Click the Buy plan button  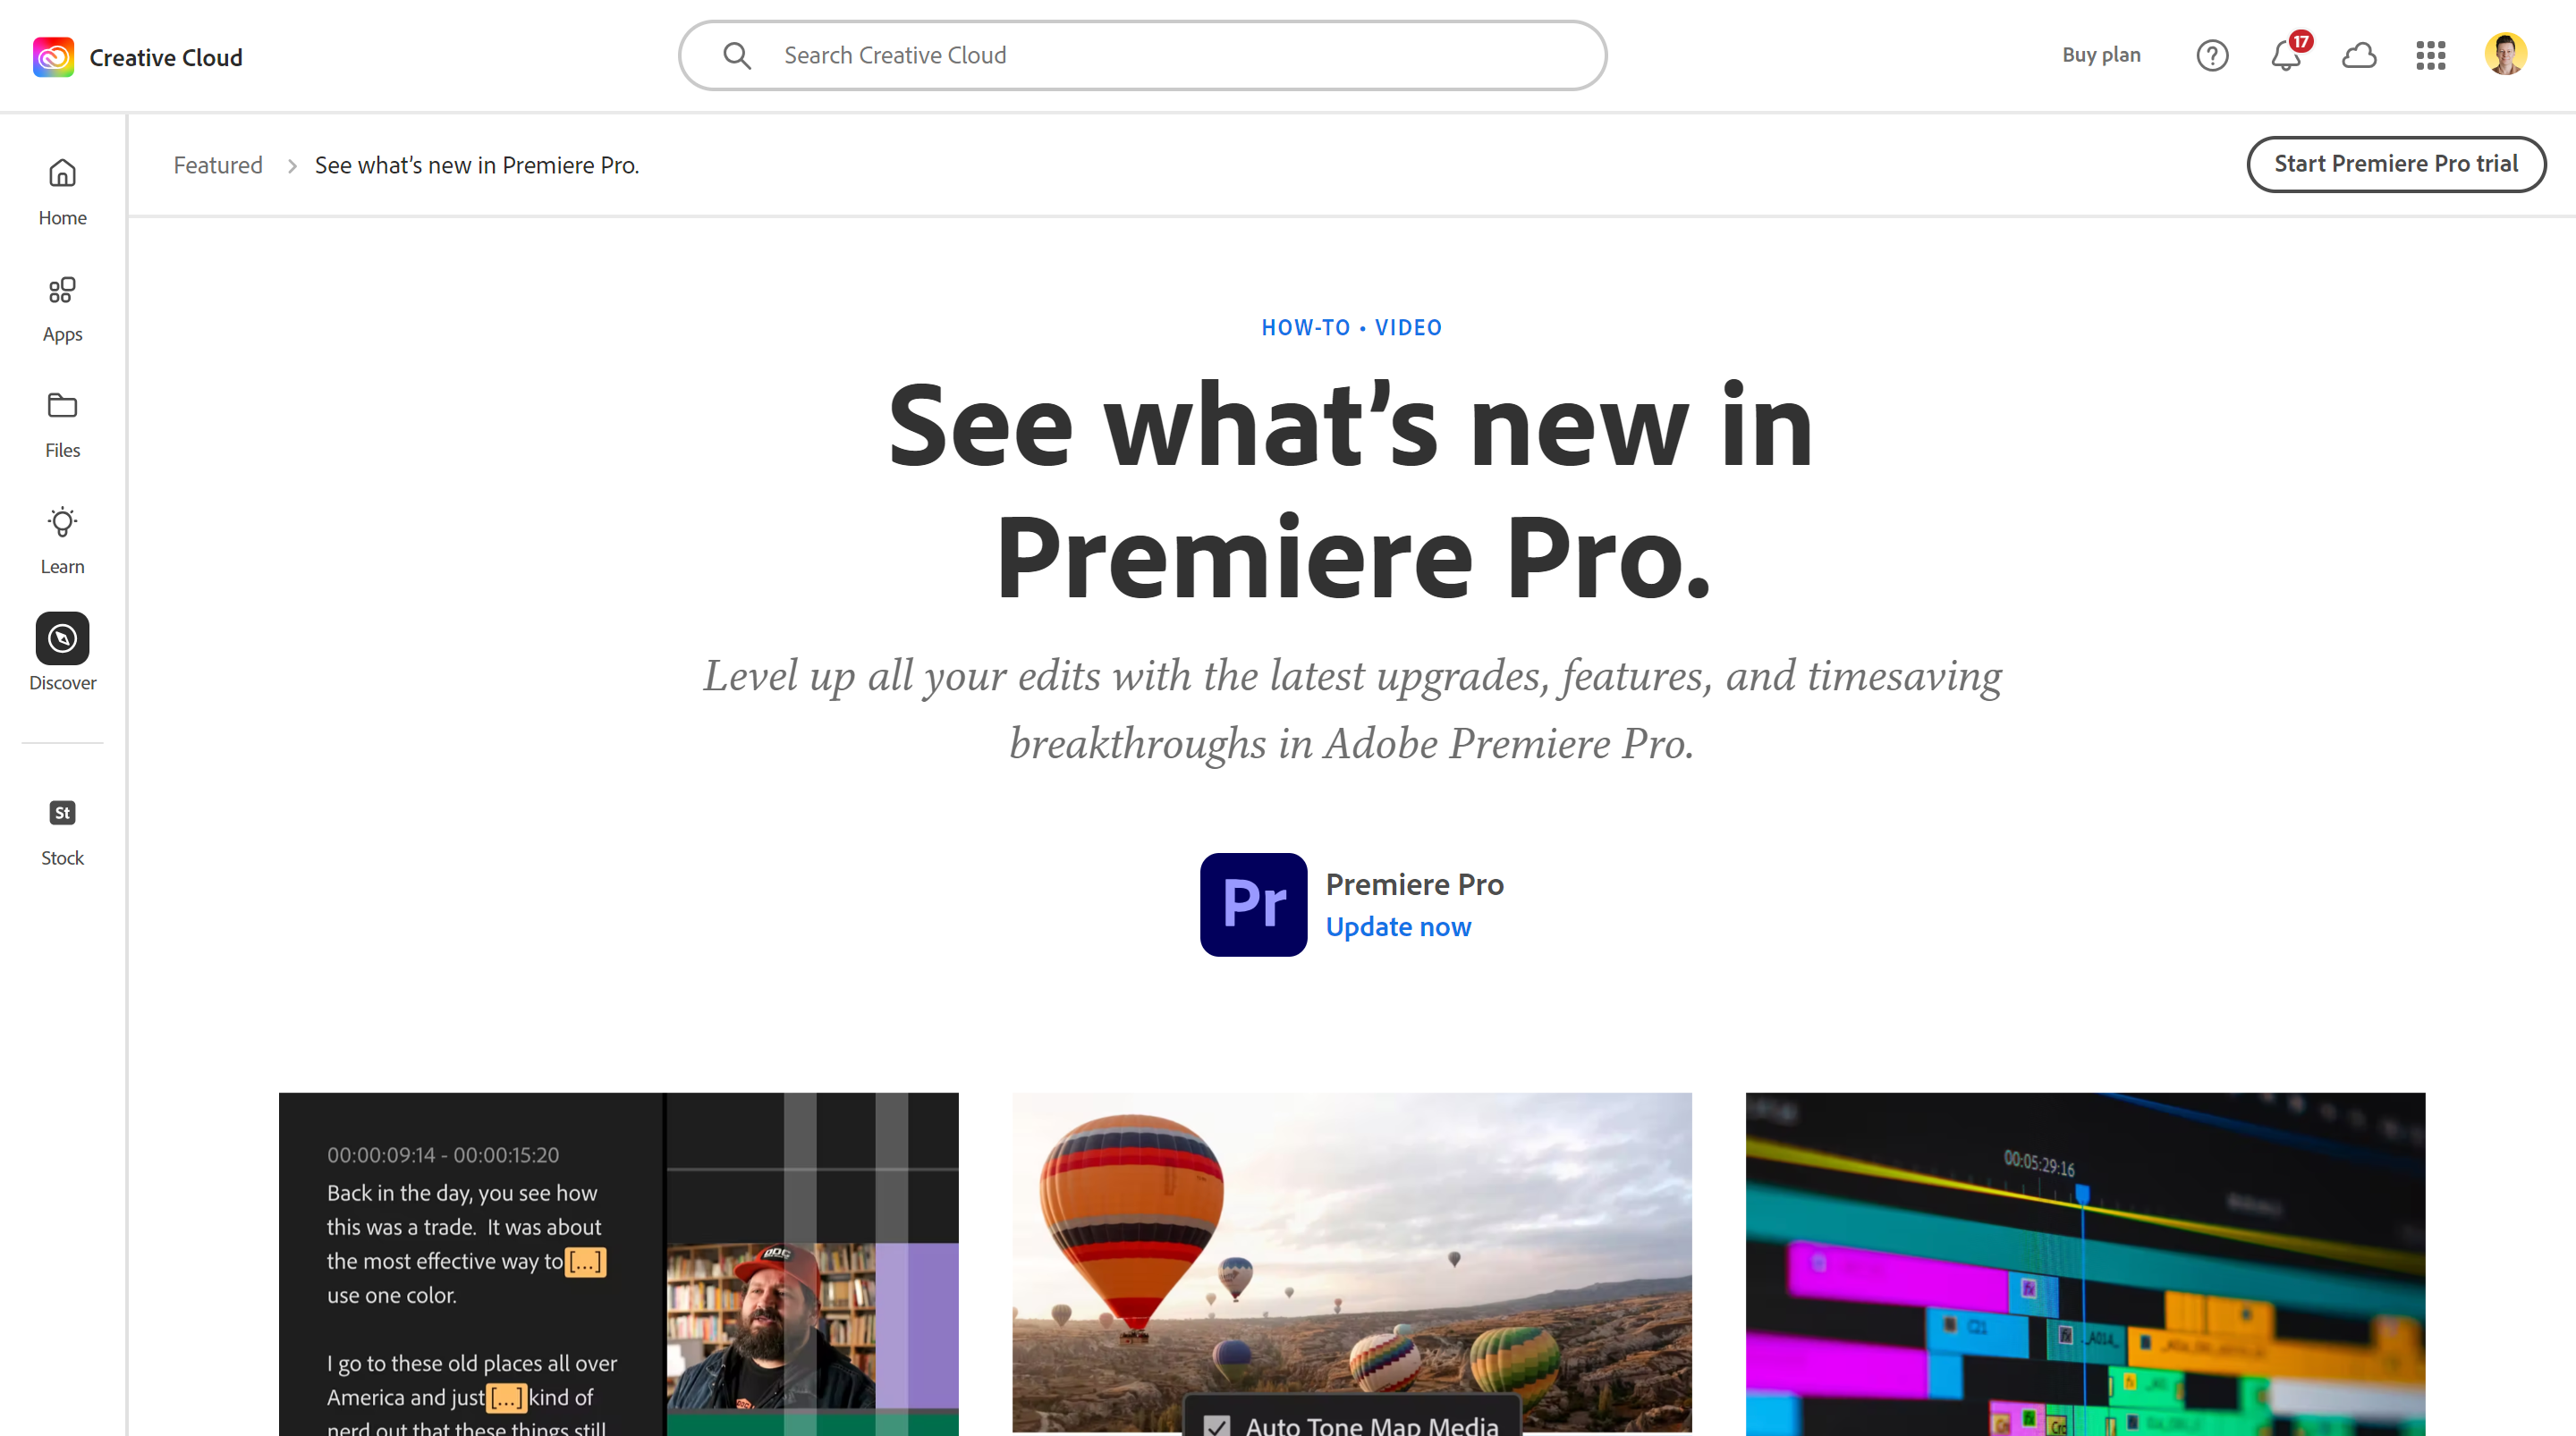click(x=2101, y=55)
